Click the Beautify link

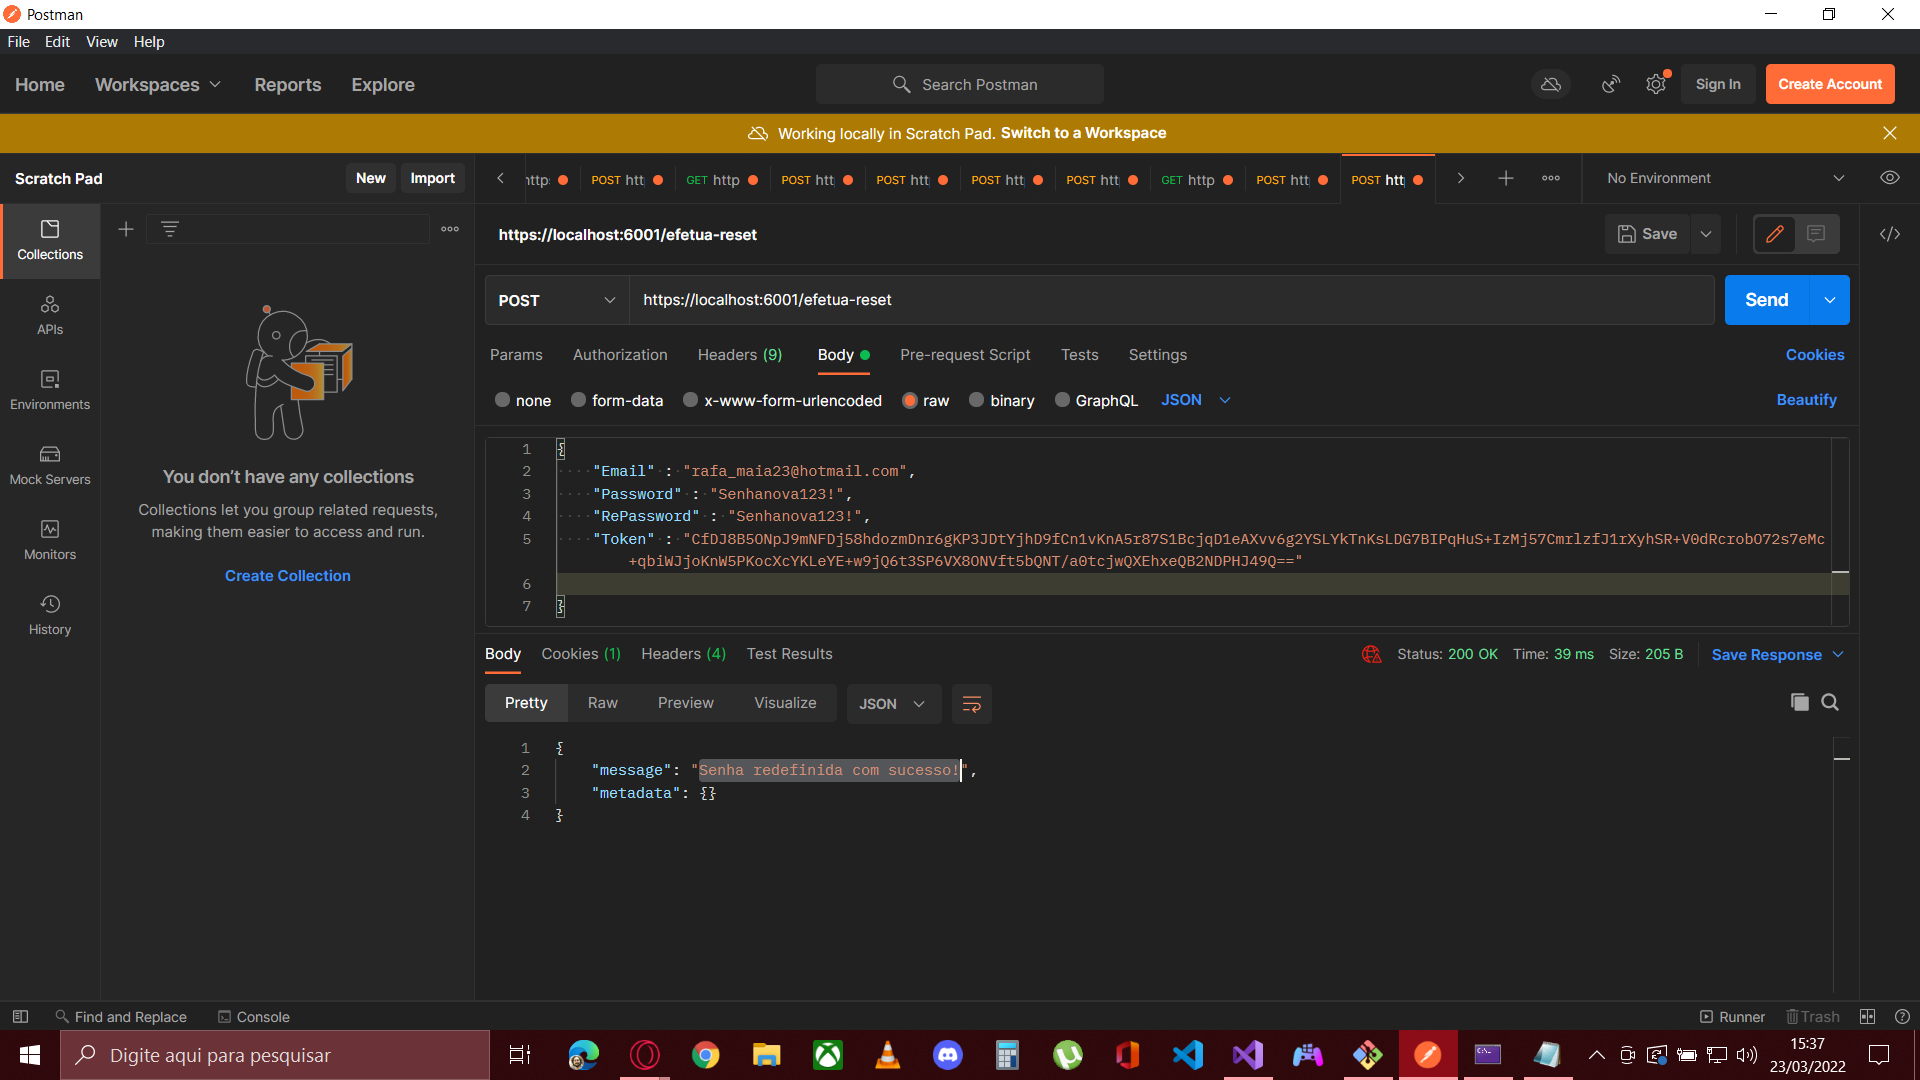click(x=1806, y=400)
